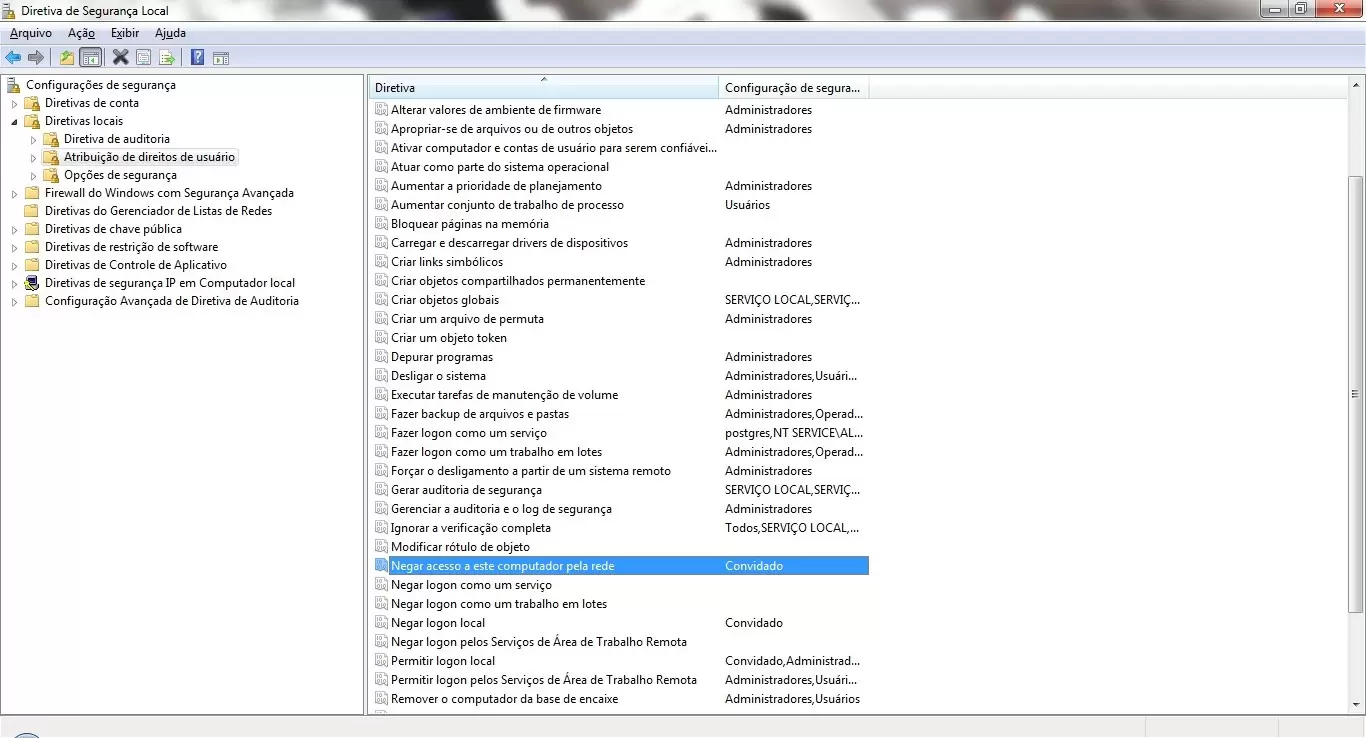This screenshot has height=738, width=1366.
Task: Click the Firewall do Windows folder icon
Action: tap(32, 193)
